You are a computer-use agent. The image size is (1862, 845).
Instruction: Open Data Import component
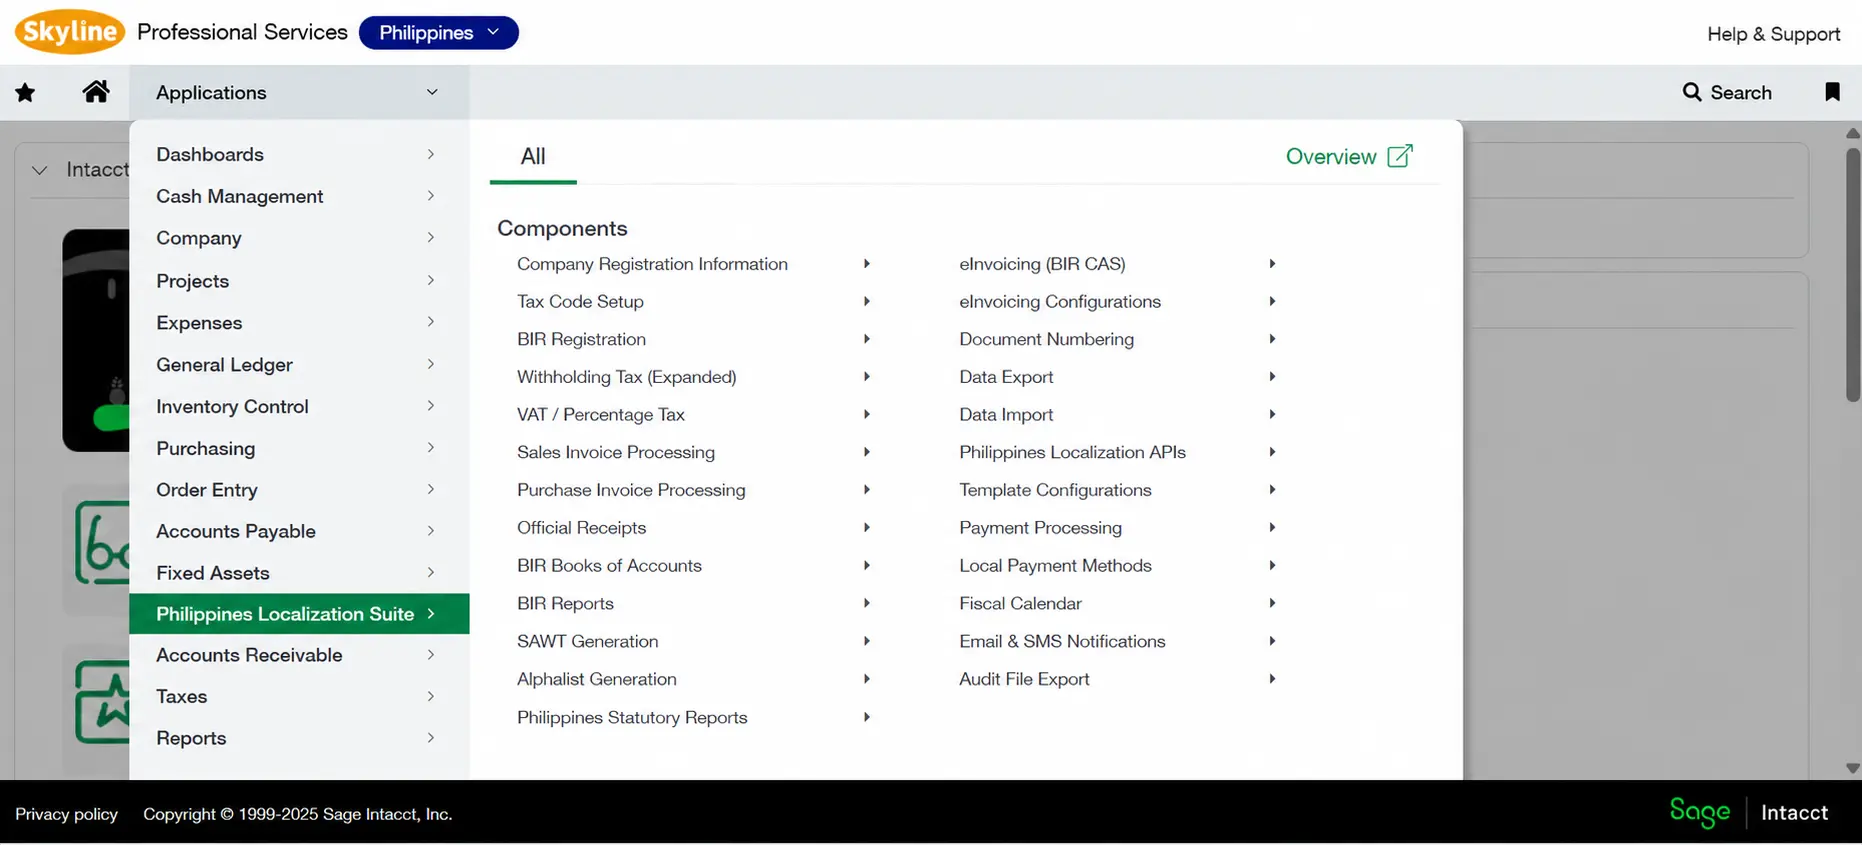(1006, 415)
